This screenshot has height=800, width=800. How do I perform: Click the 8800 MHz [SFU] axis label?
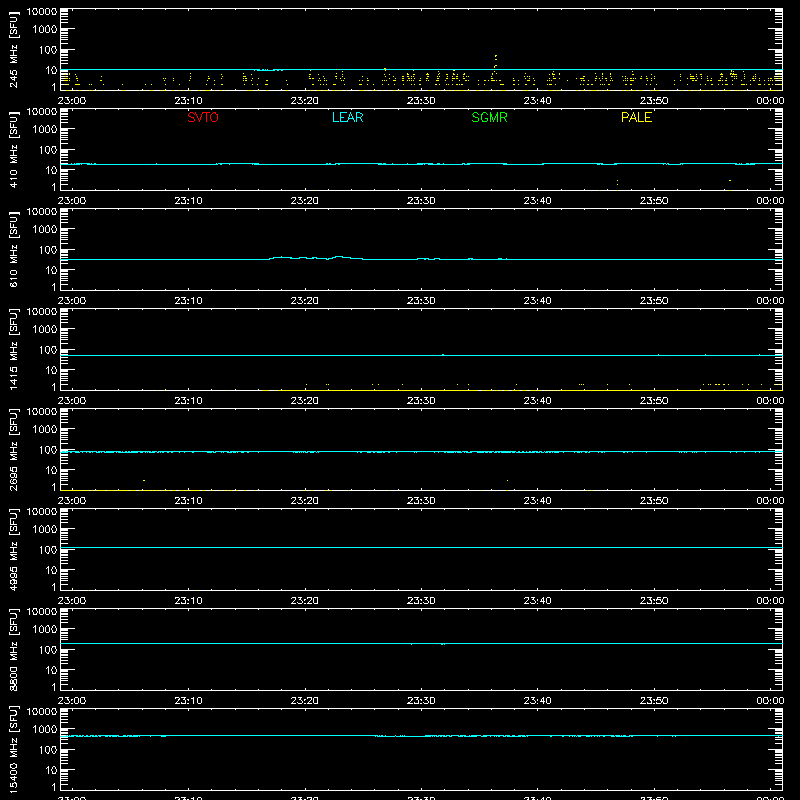coord(13,649)
